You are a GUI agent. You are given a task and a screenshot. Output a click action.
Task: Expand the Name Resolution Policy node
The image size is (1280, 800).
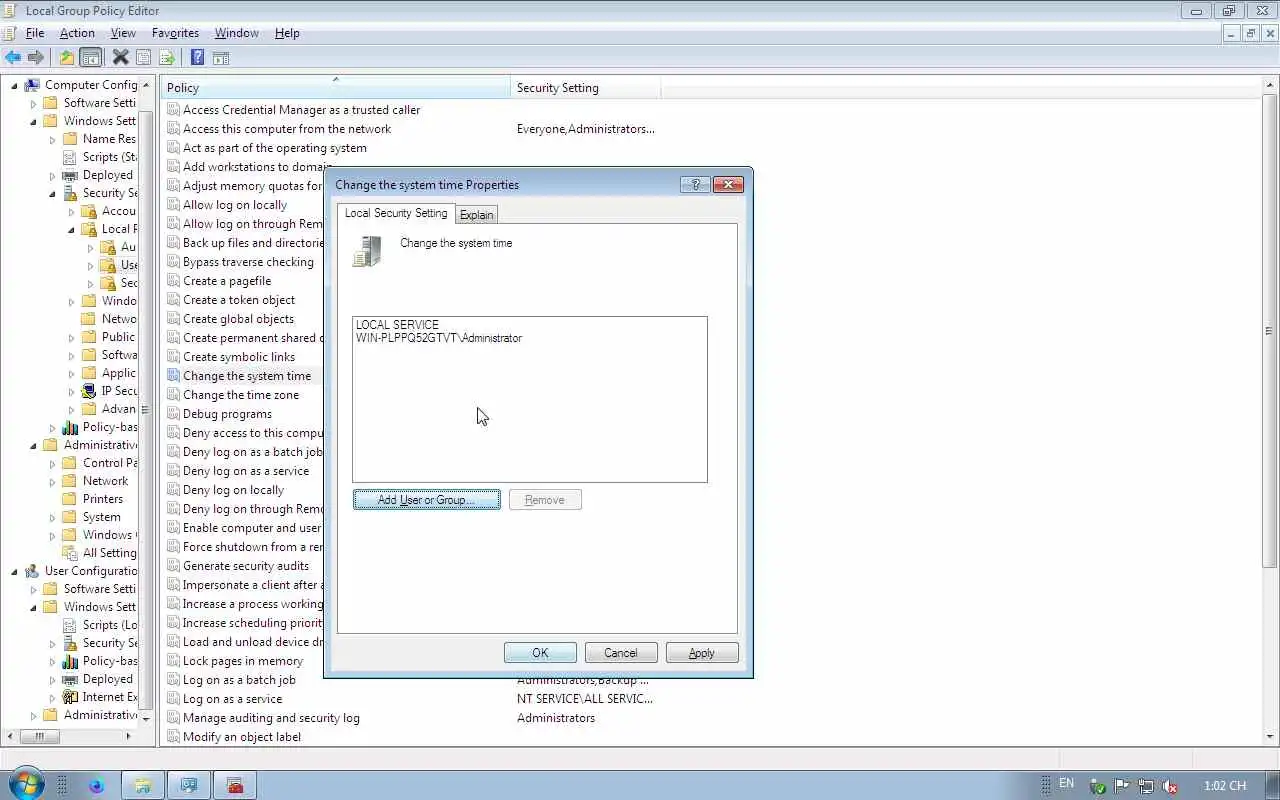tap(52, 139)
